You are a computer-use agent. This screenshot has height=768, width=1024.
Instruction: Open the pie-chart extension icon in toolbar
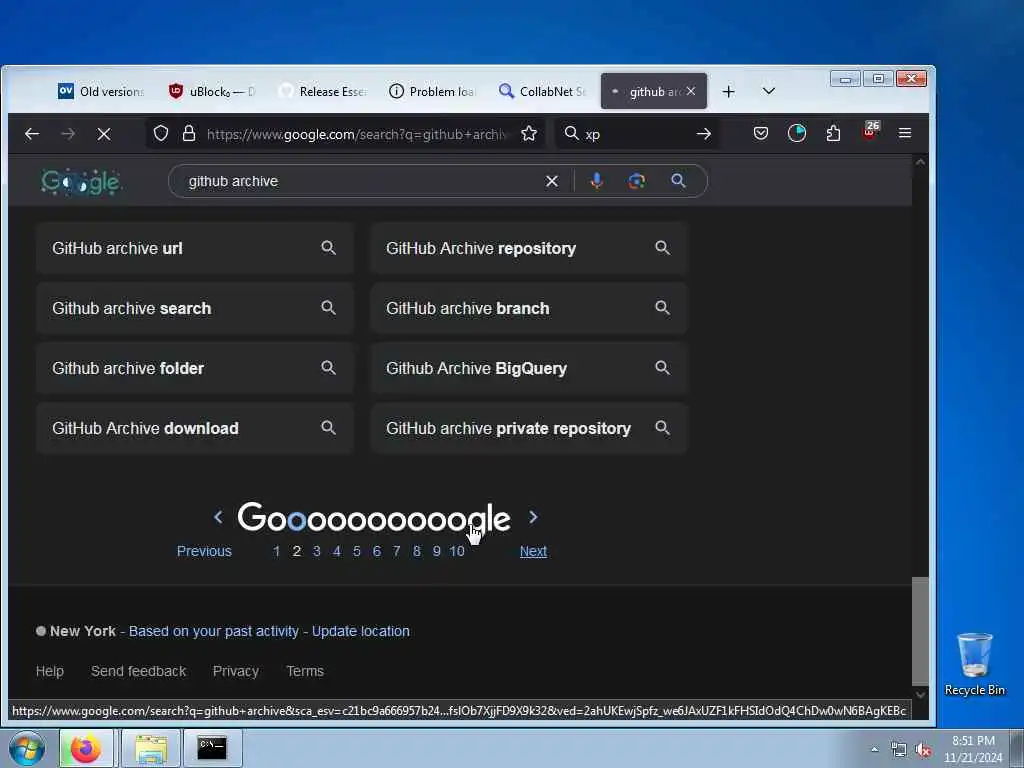pos(797,133)
